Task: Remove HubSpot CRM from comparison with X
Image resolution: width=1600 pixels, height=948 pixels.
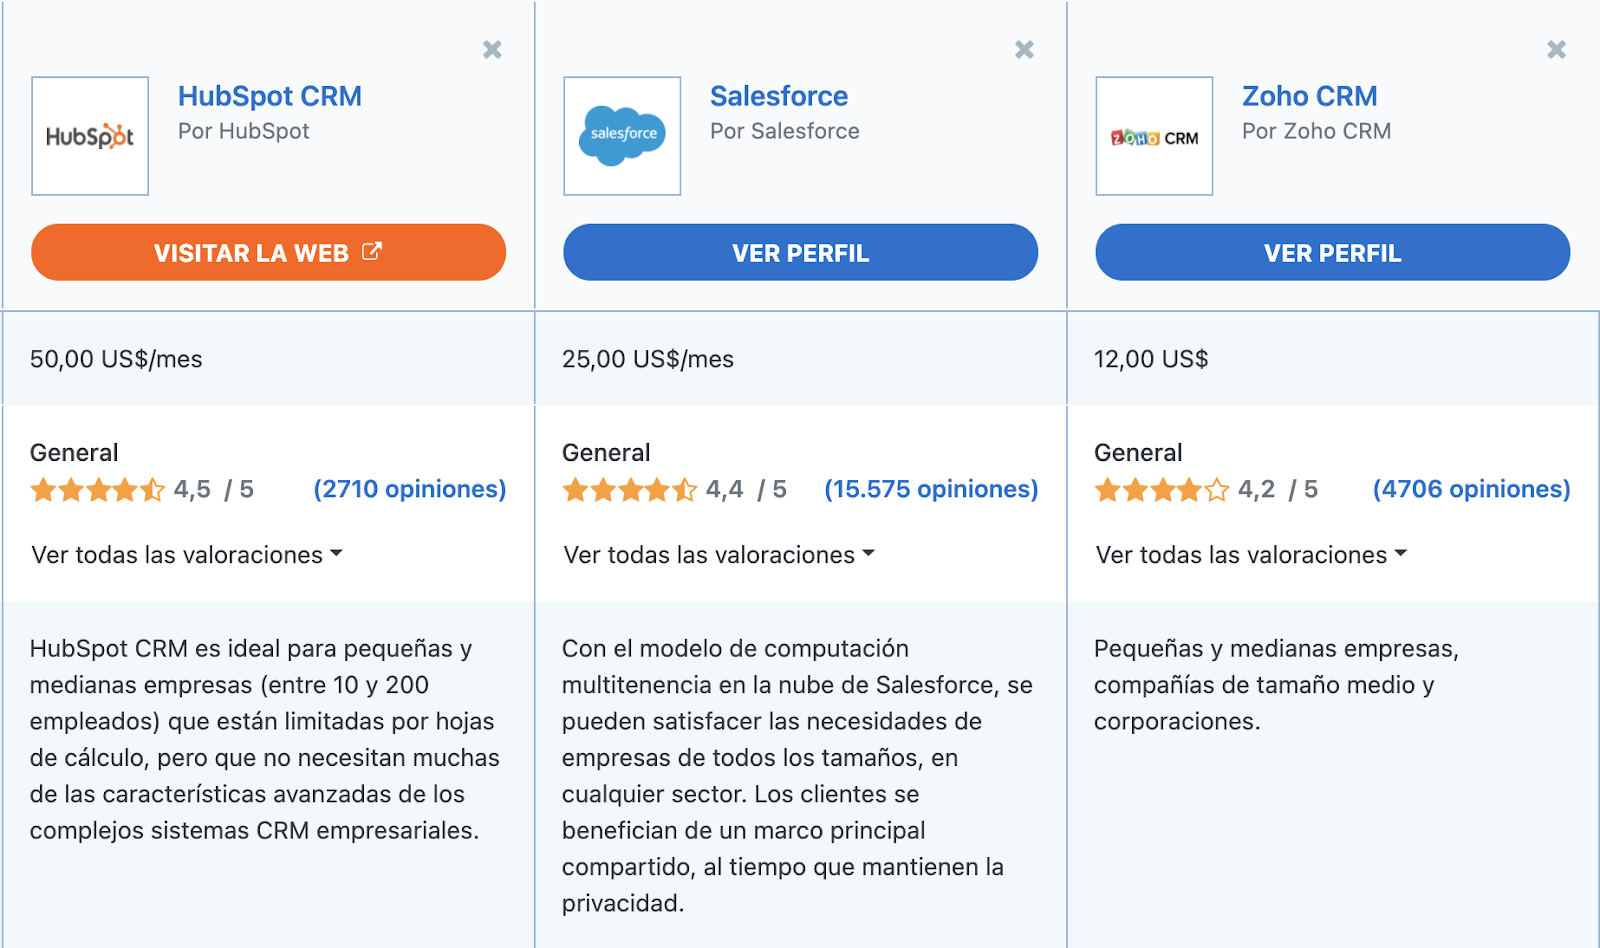Action: click(x=492, y=50)
